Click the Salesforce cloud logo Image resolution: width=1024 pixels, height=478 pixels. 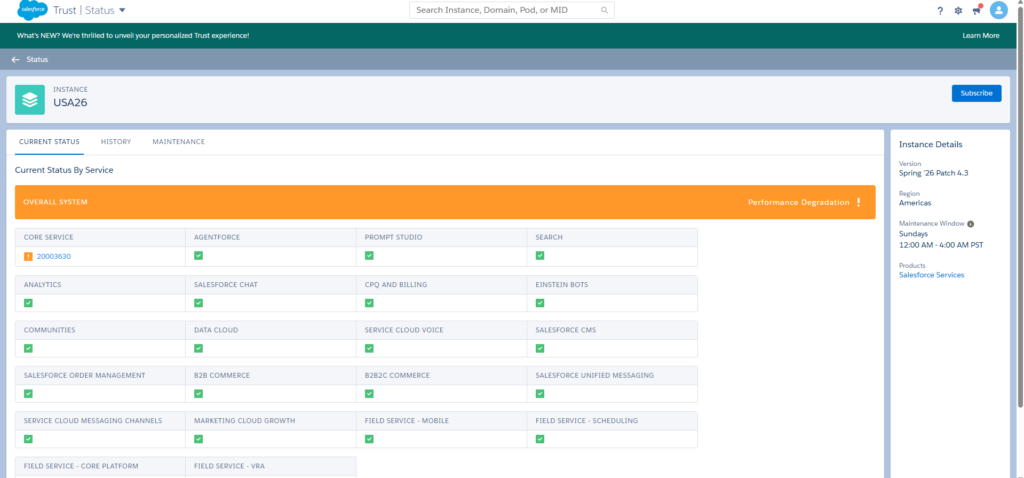(33, 10)
